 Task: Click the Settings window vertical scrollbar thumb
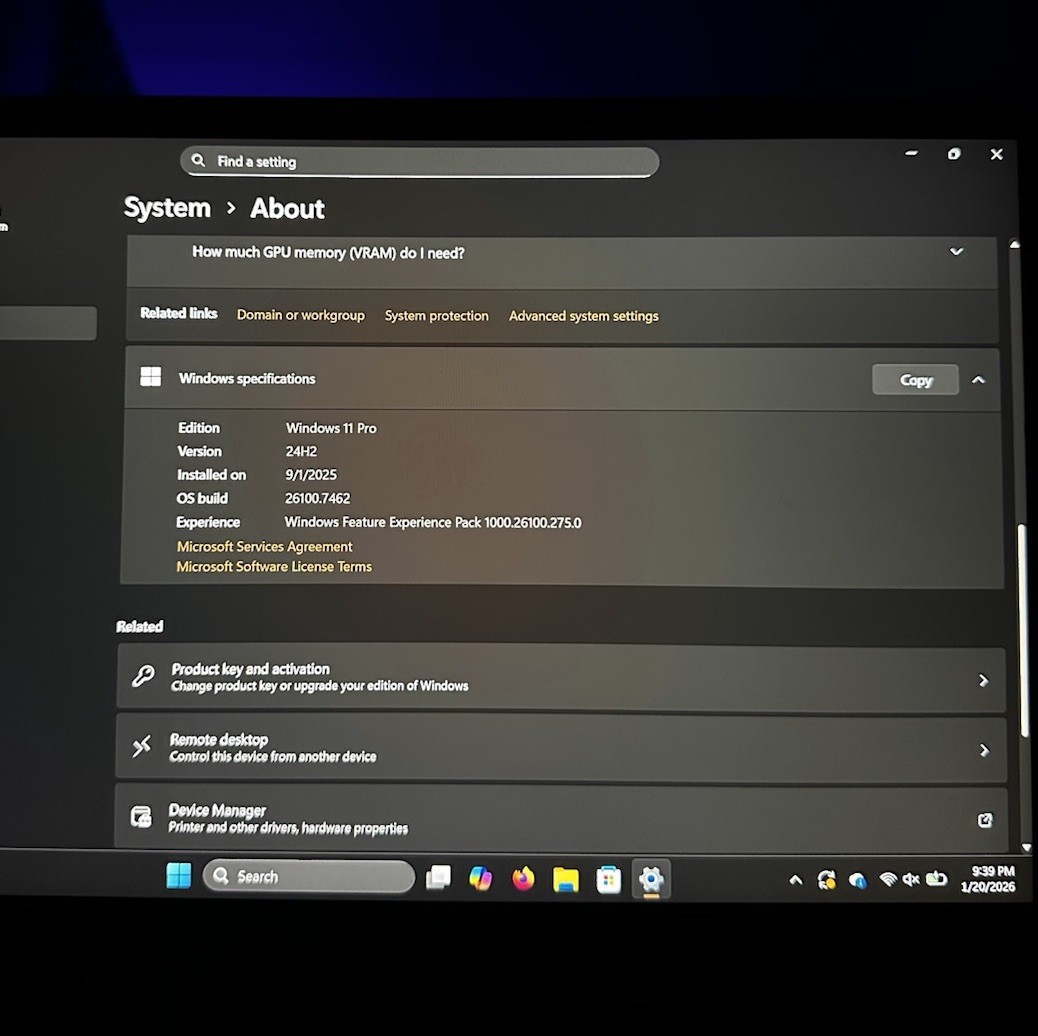[x=1023, y=630]
